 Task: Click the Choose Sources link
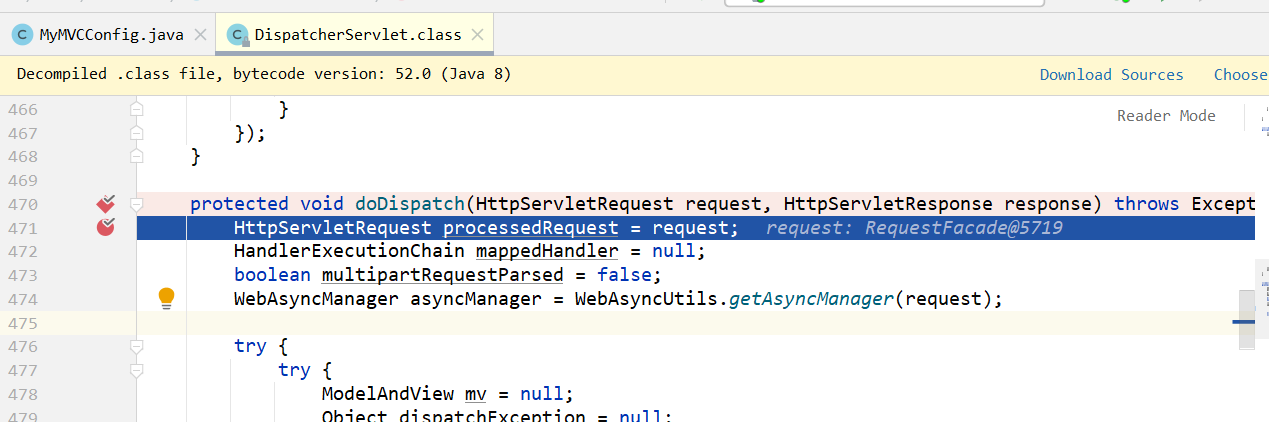click(x=1240, y=75)
